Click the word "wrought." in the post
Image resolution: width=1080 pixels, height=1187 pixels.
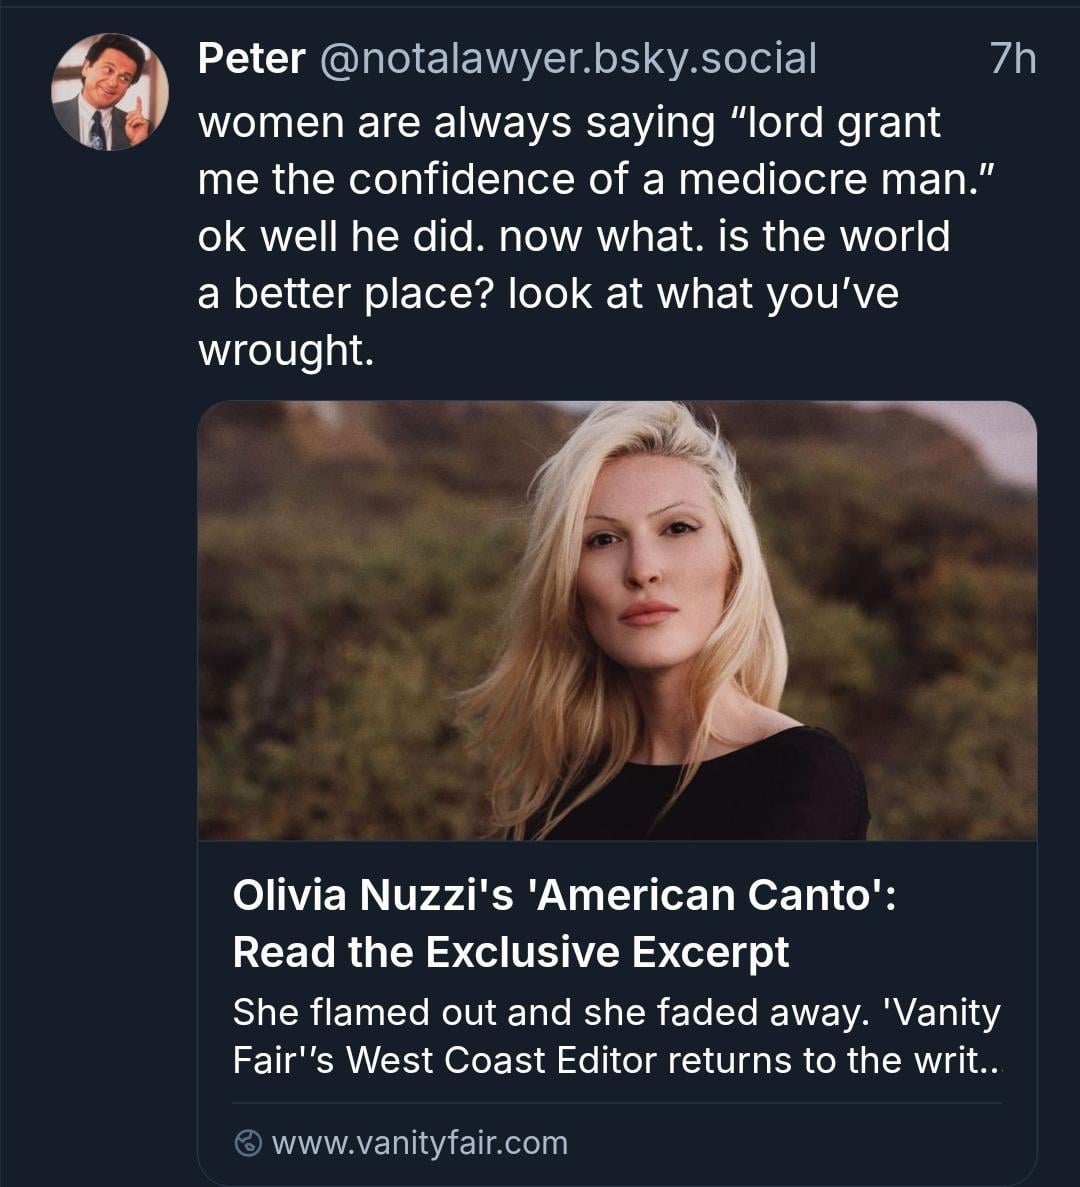click(286, 350)
